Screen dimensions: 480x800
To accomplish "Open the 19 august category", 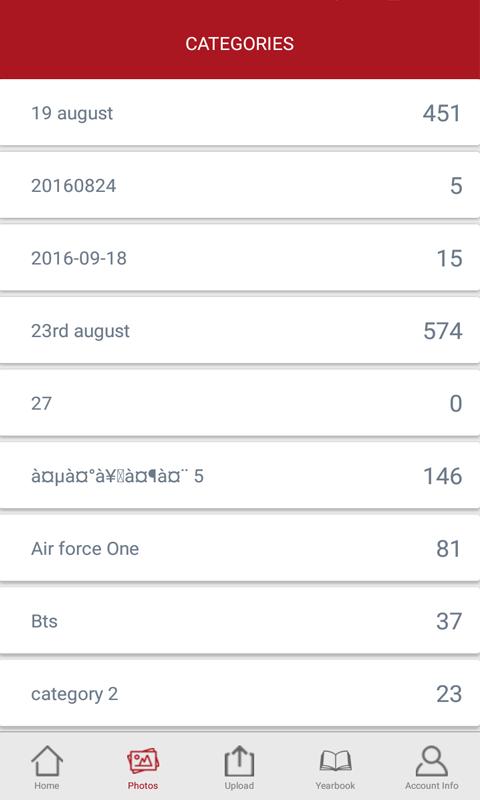I will tap(240, 113).
